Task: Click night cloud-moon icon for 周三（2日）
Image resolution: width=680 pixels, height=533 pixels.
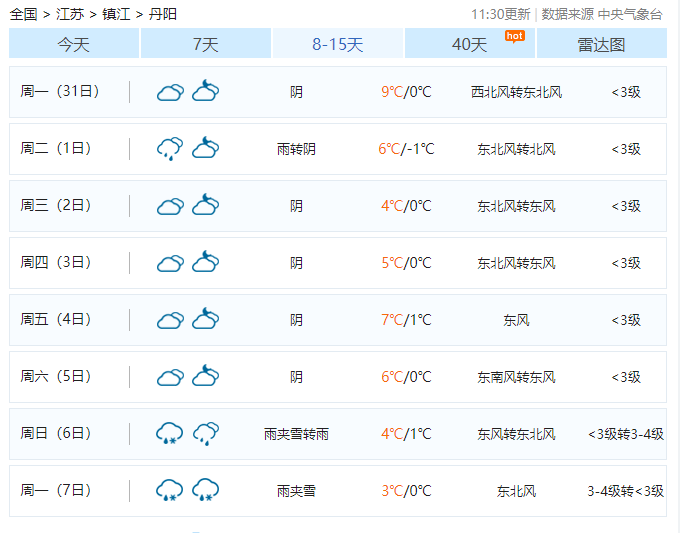Action: point(206,204)
